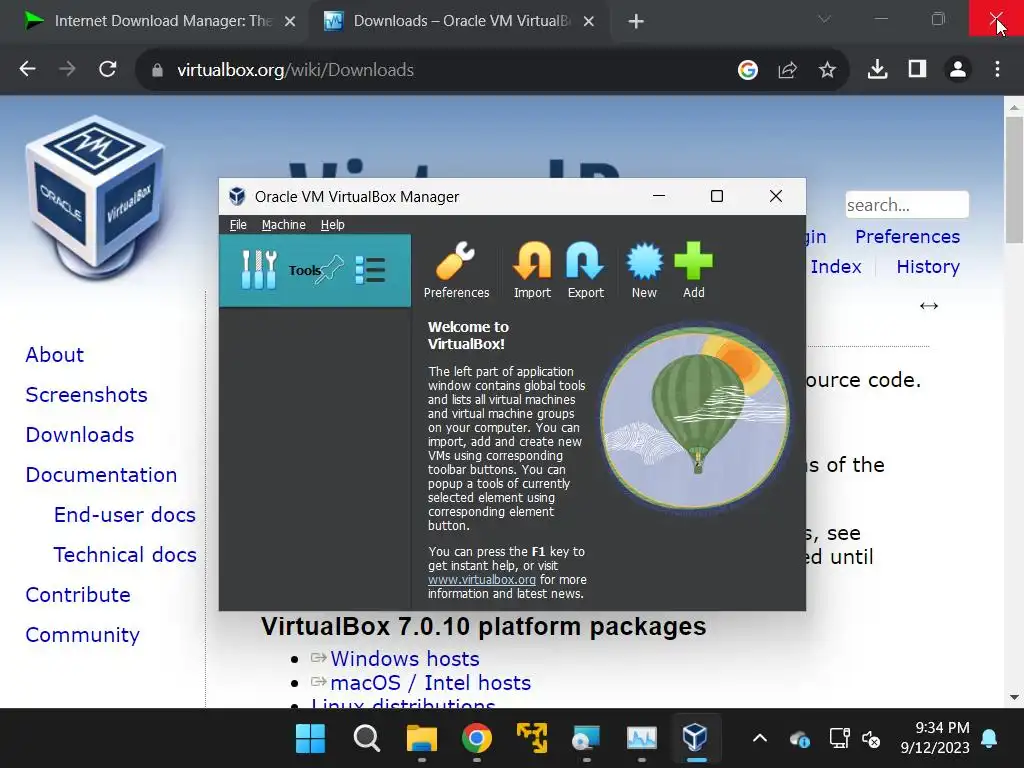Open the taskbar clock and date

pyautogui.click(x=935, y=737)
